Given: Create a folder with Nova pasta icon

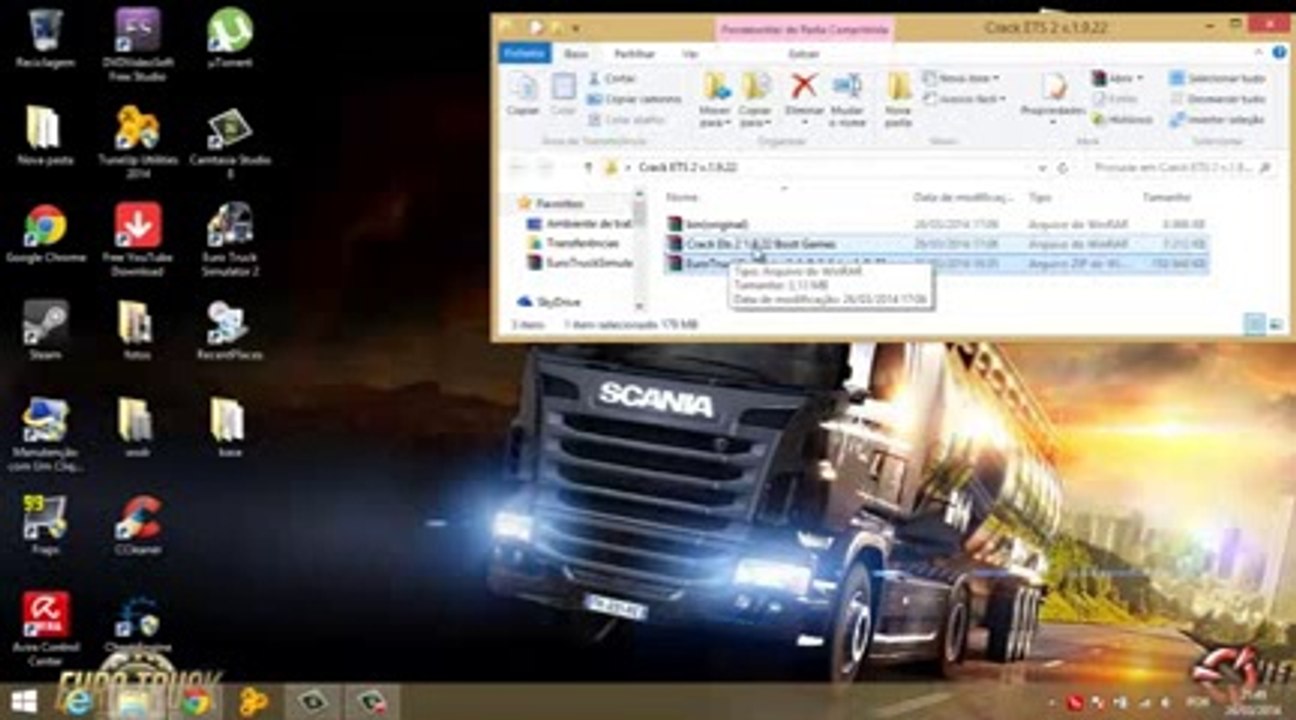Looking at the screenshot, I should coord(899,100).
